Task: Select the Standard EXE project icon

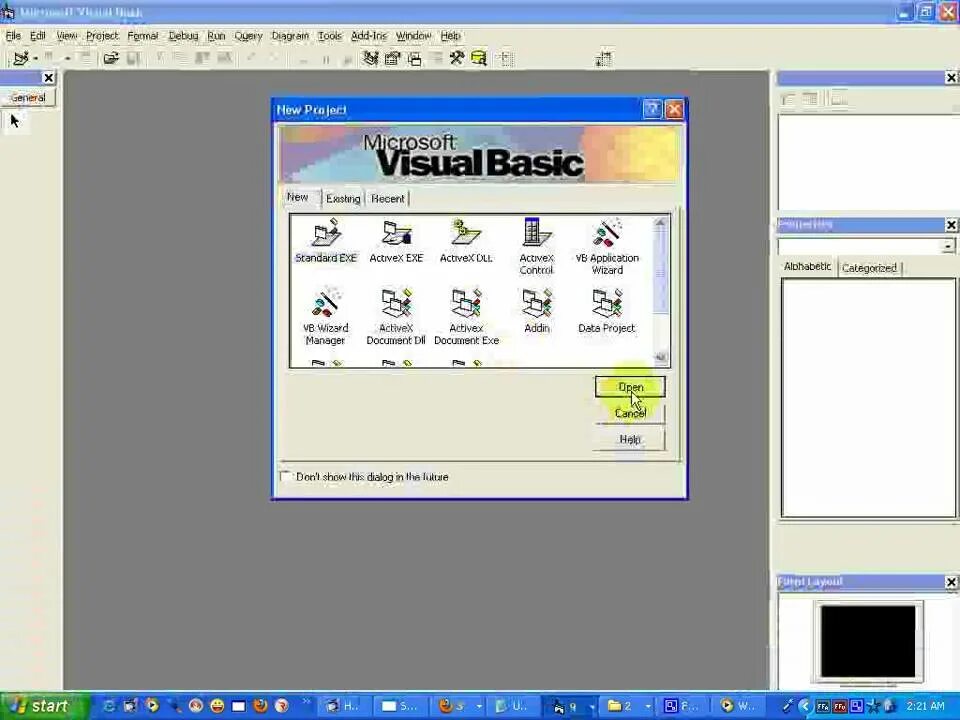Action: (326, 241)
